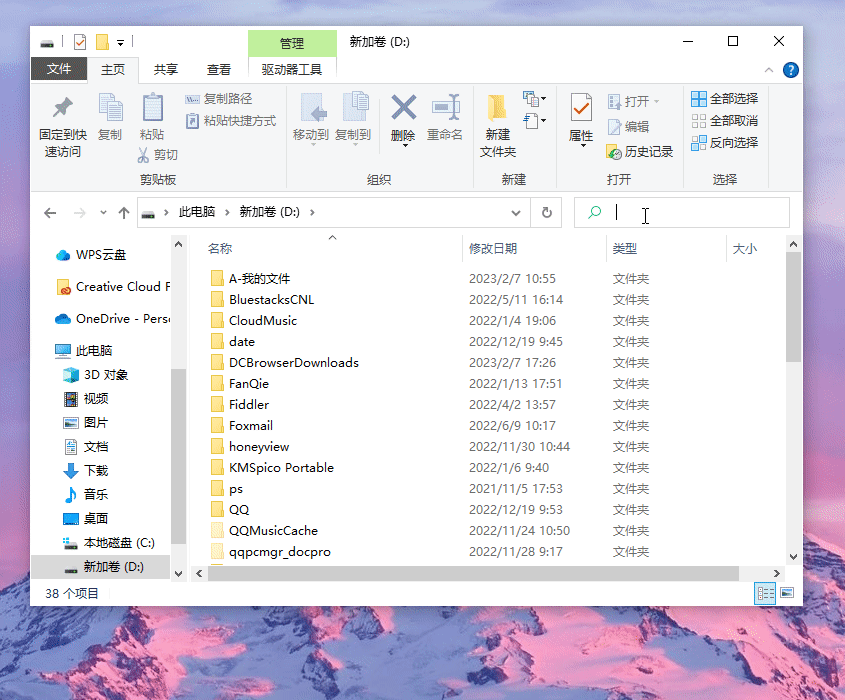The image size is (845, 700).
Task: Switch to details view icon in status bar
Action: [765, 594]
